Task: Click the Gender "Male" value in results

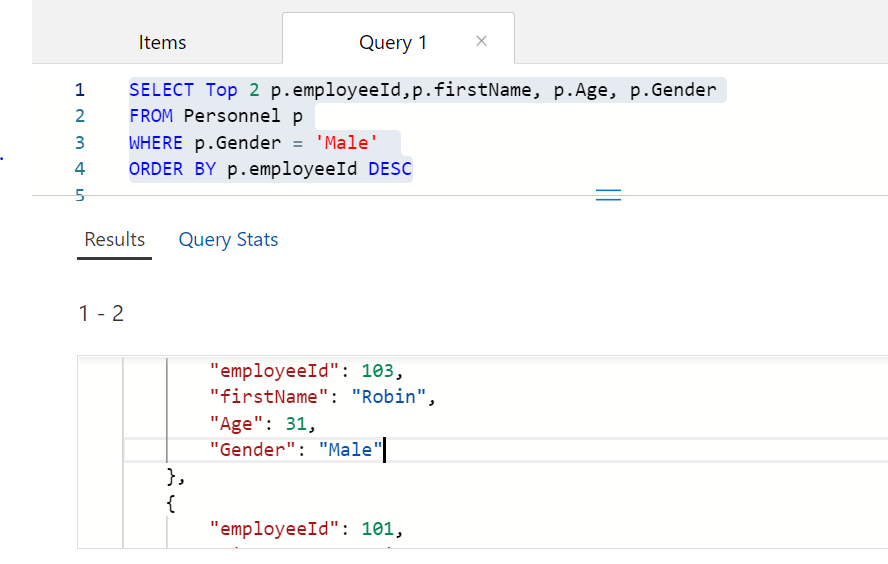Action: pos(350,450)
